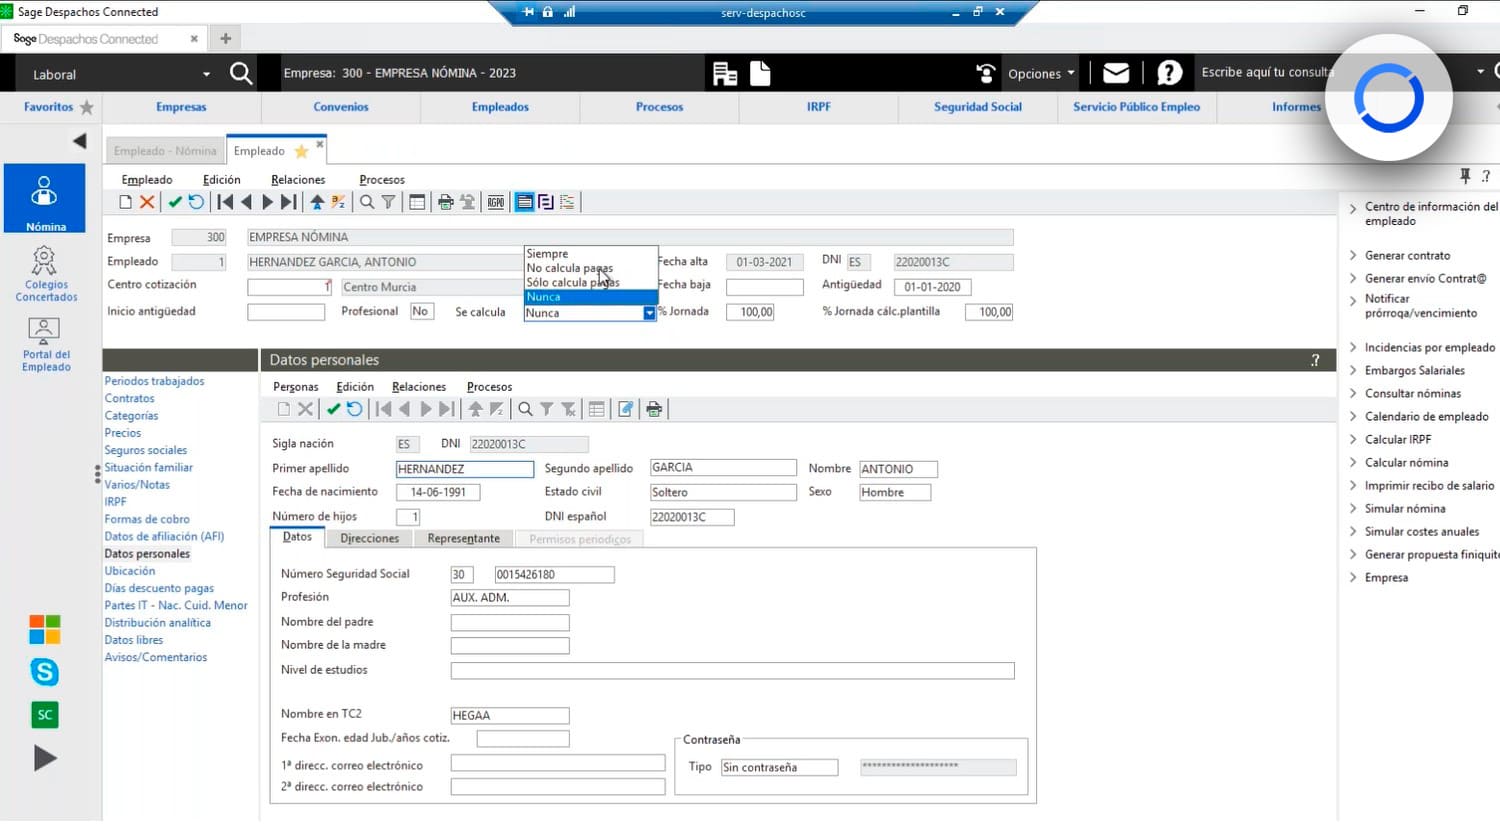Image resolution: width=1500 pixels, height=830 pixels.
Task: Toggle the highlighted list view icon
Action: click(x=524, y=201)
